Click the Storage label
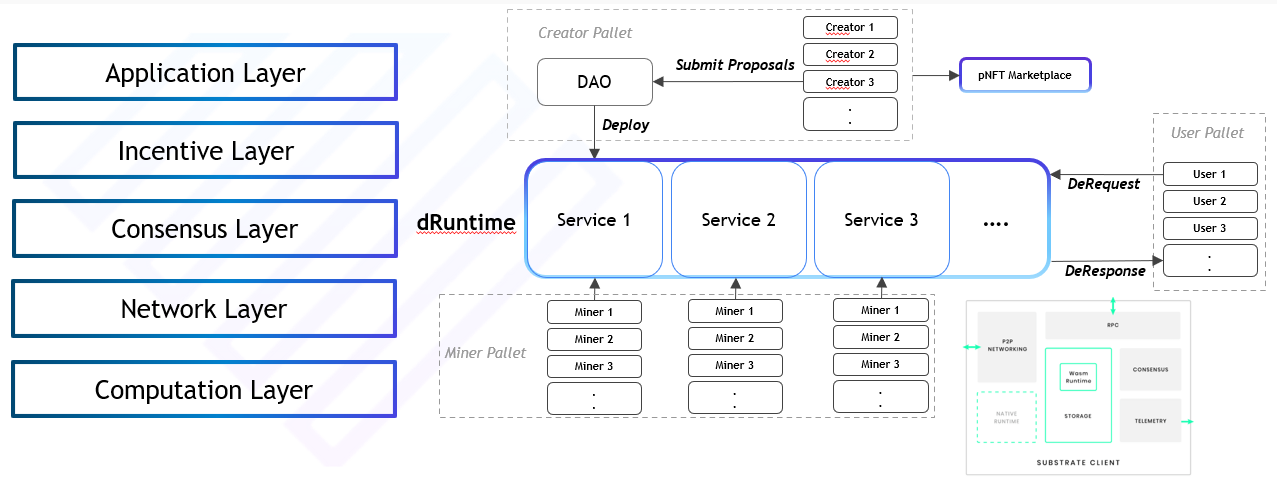Screen dimensions: 1277x480 (x=1078, y=416)
